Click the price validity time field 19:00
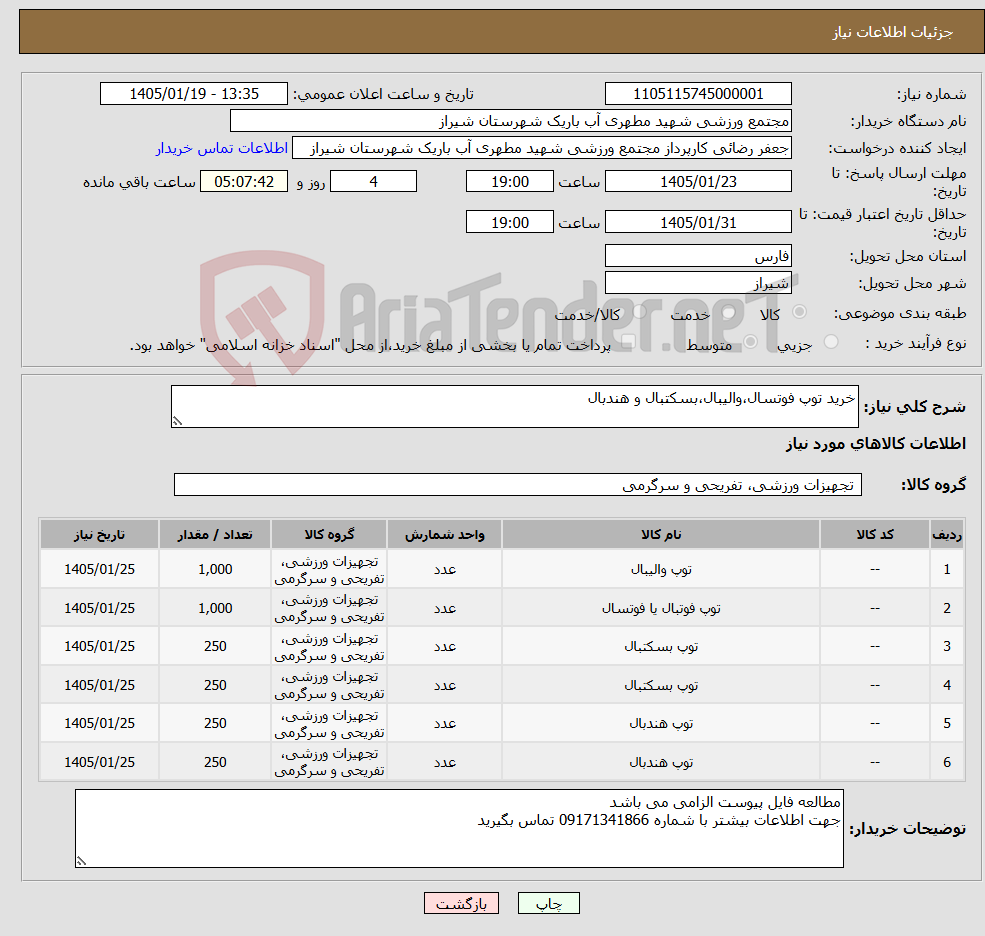The width and height of the screenshot is (985, 936). coord(509,222)
